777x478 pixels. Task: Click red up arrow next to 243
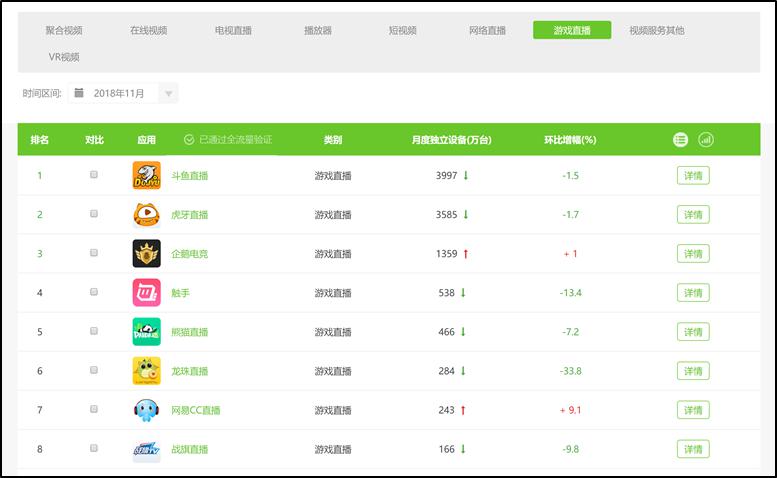[x=463, y=410]
